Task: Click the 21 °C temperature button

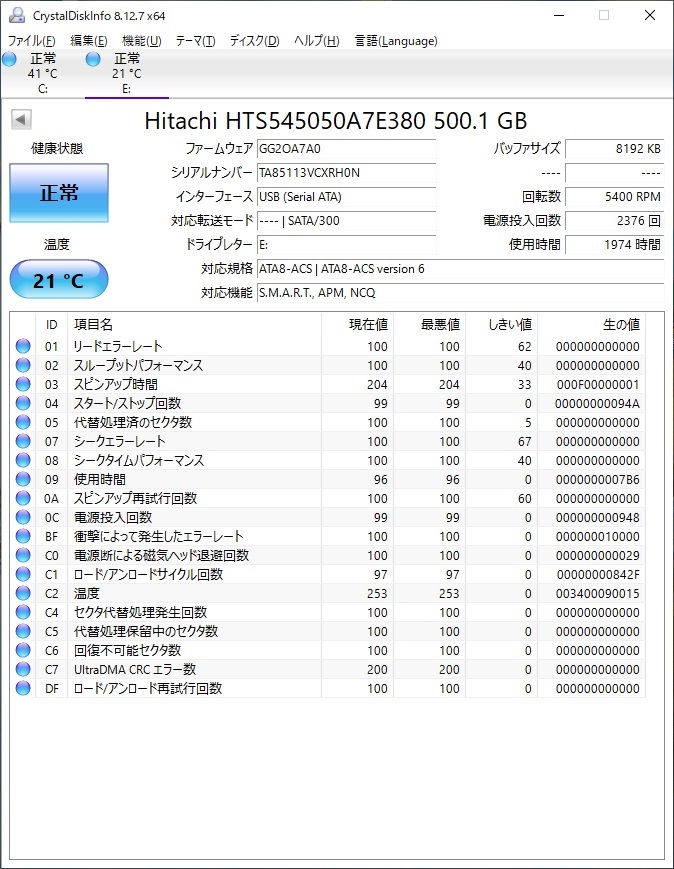Action: click(59, 279)
